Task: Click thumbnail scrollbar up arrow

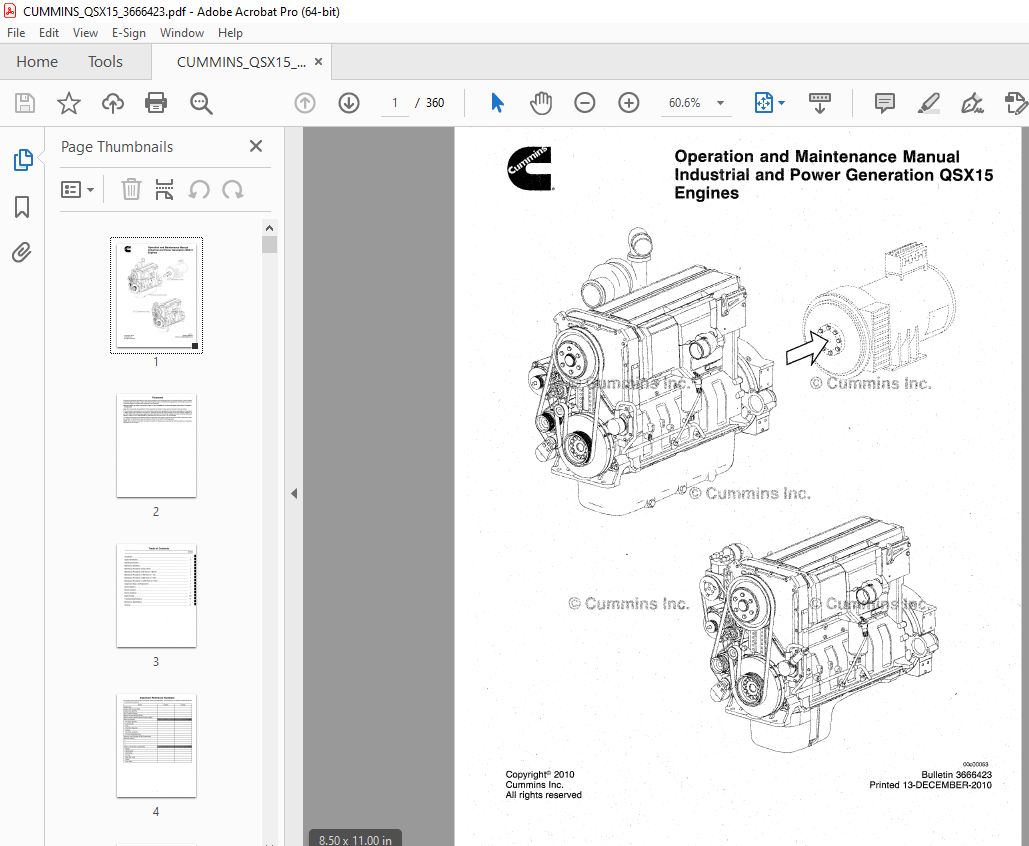Action: coord(269,228)
